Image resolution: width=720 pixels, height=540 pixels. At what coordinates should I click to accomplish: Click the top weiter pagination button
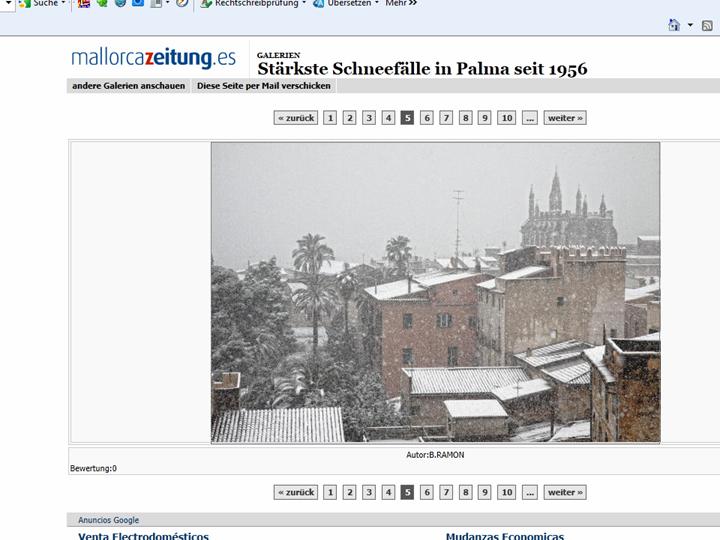(565, 118)
